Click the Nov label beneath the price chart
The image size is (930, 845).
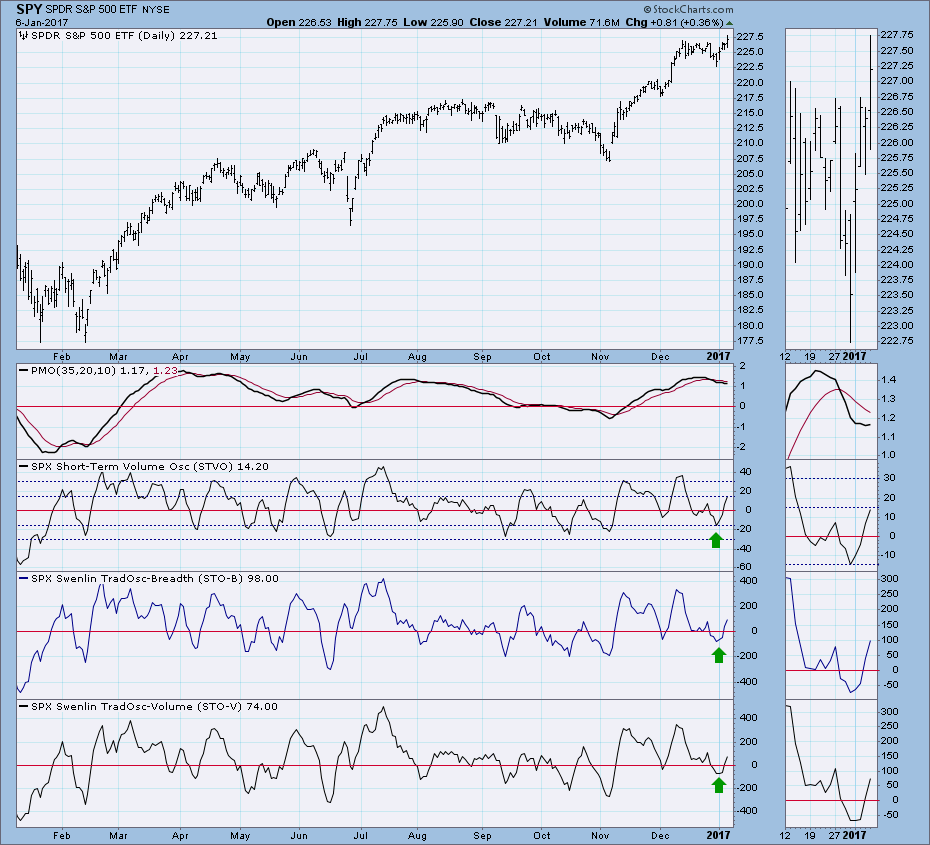click(x=600, y=357)
